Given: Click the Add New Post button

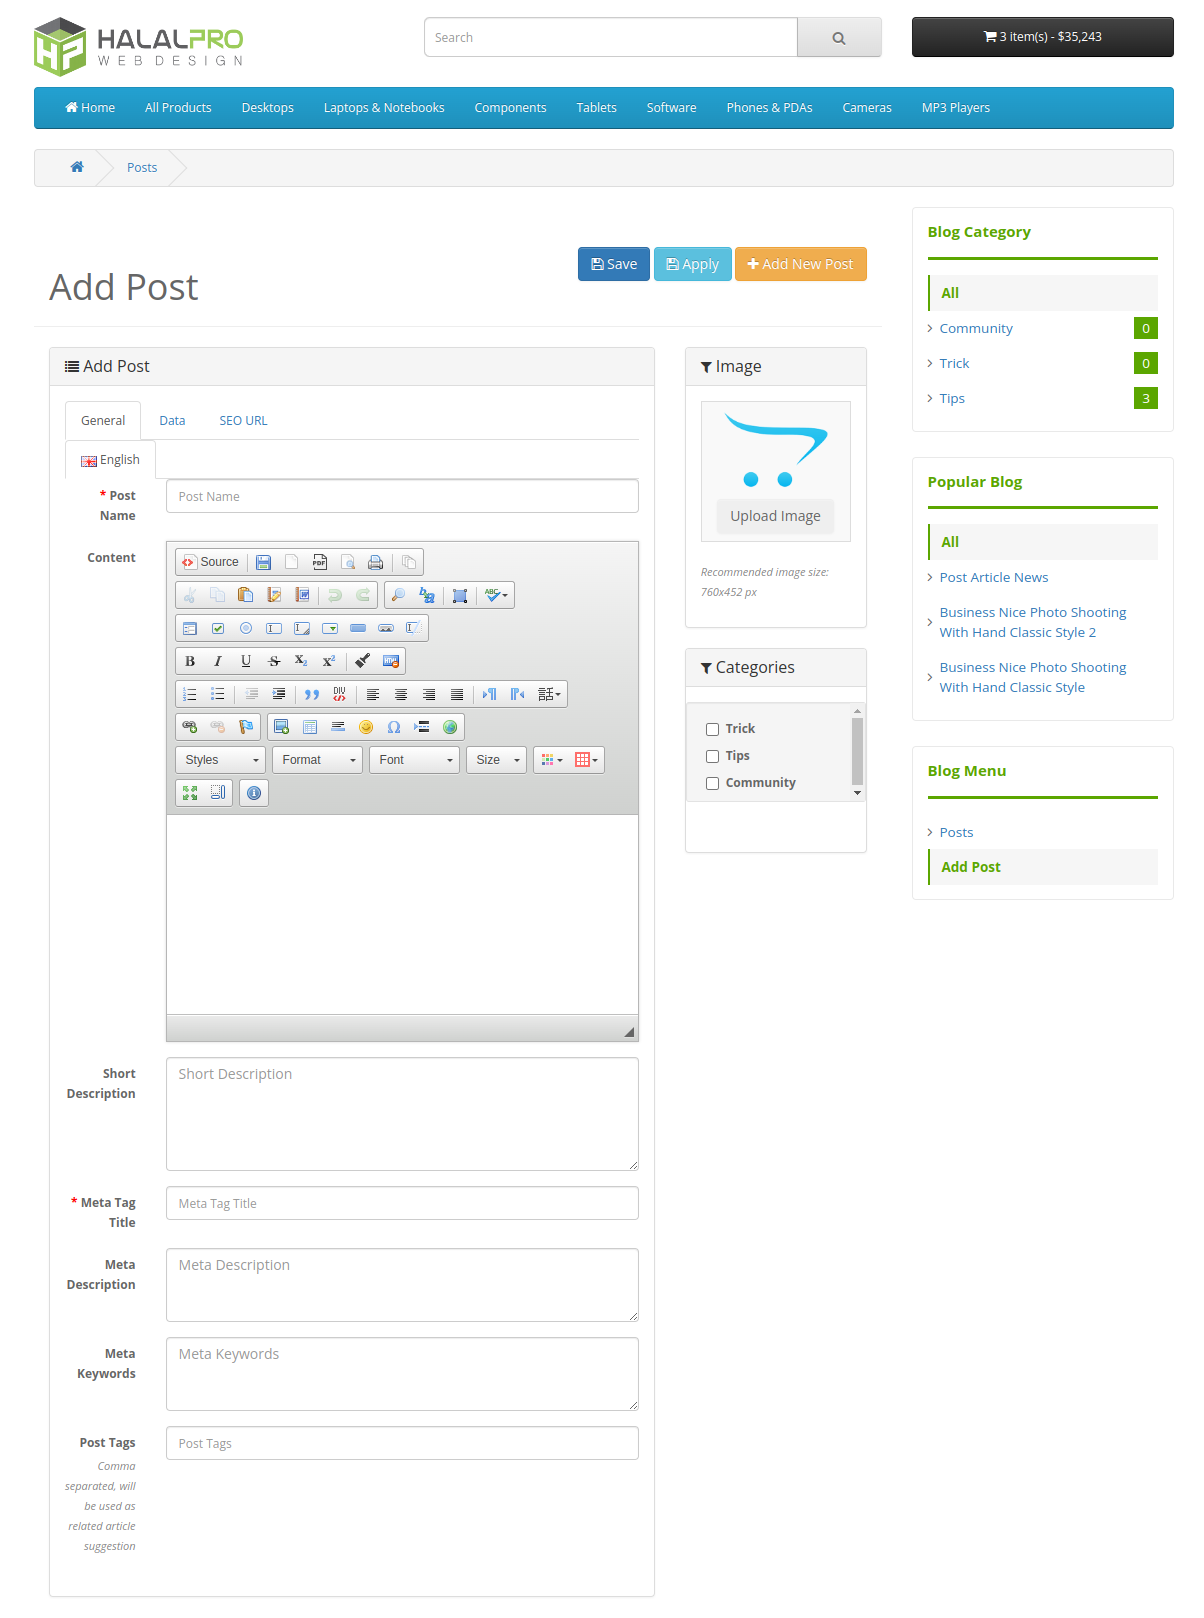Looking at the screenshot, I should click(x=800, y=264).
